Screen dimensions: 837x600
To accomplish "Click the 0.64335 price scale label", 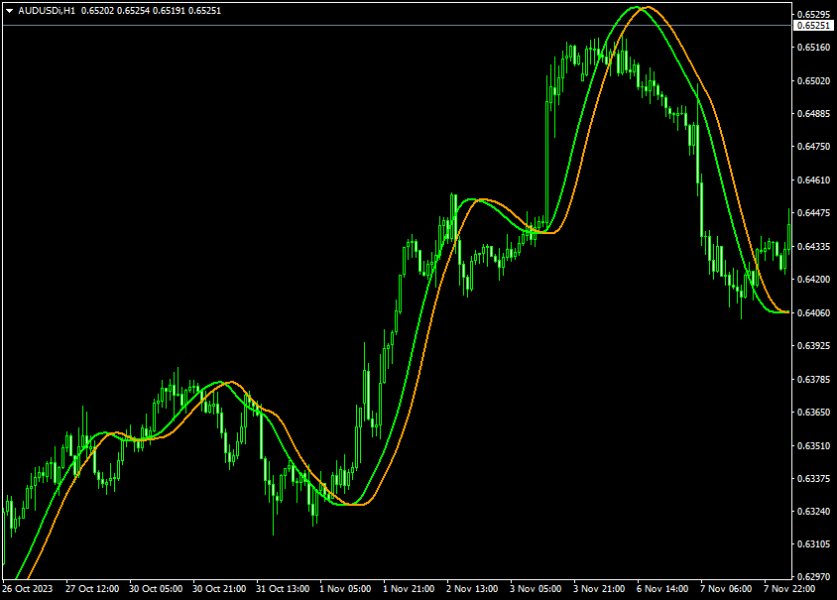I will pos(814,247).
